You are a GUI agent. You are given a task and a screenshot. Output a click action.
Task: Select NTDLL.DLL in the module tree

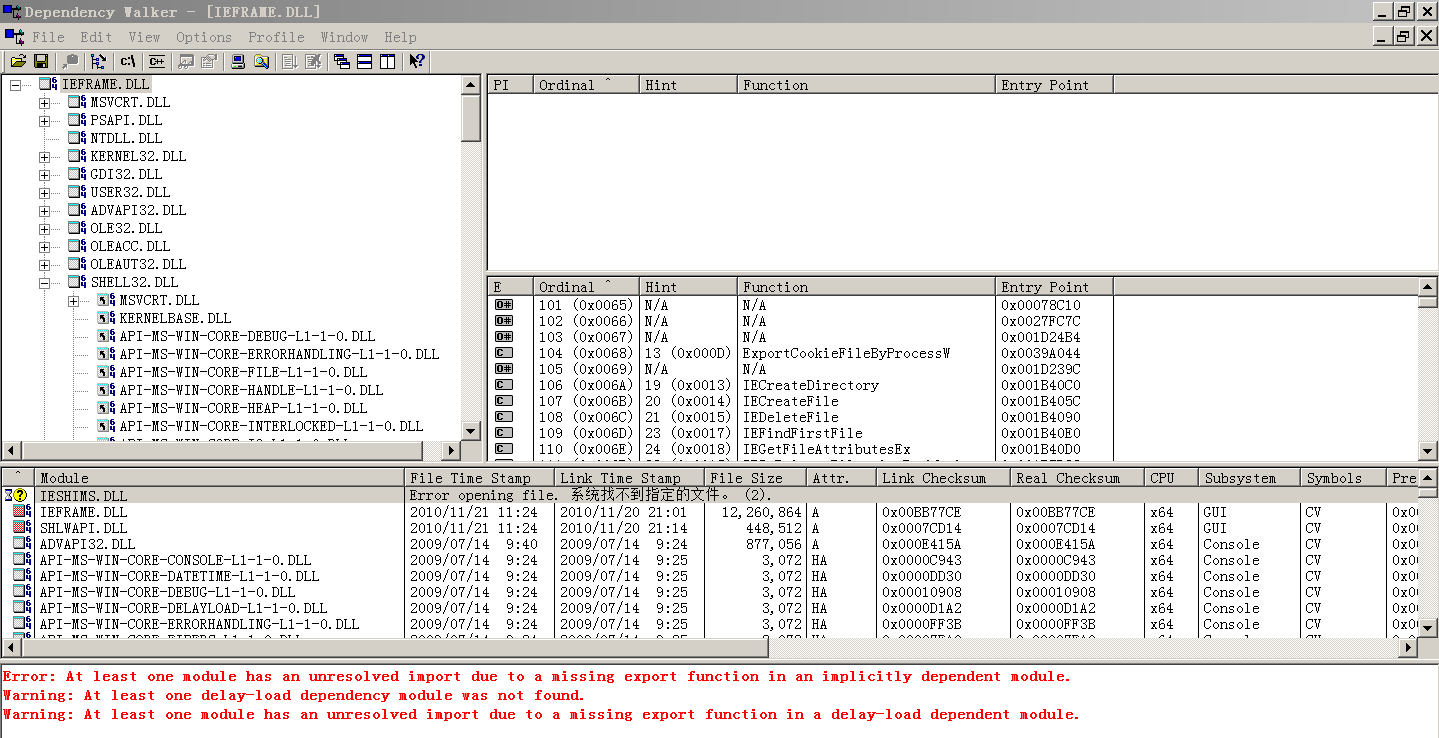tap(126, 138)
